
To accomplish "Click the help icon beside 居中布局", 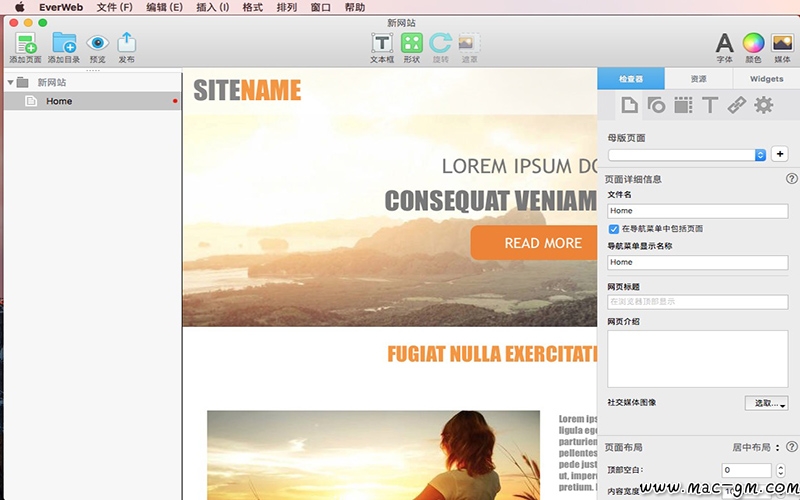I will pyautogui.click(x=791, y=447).
